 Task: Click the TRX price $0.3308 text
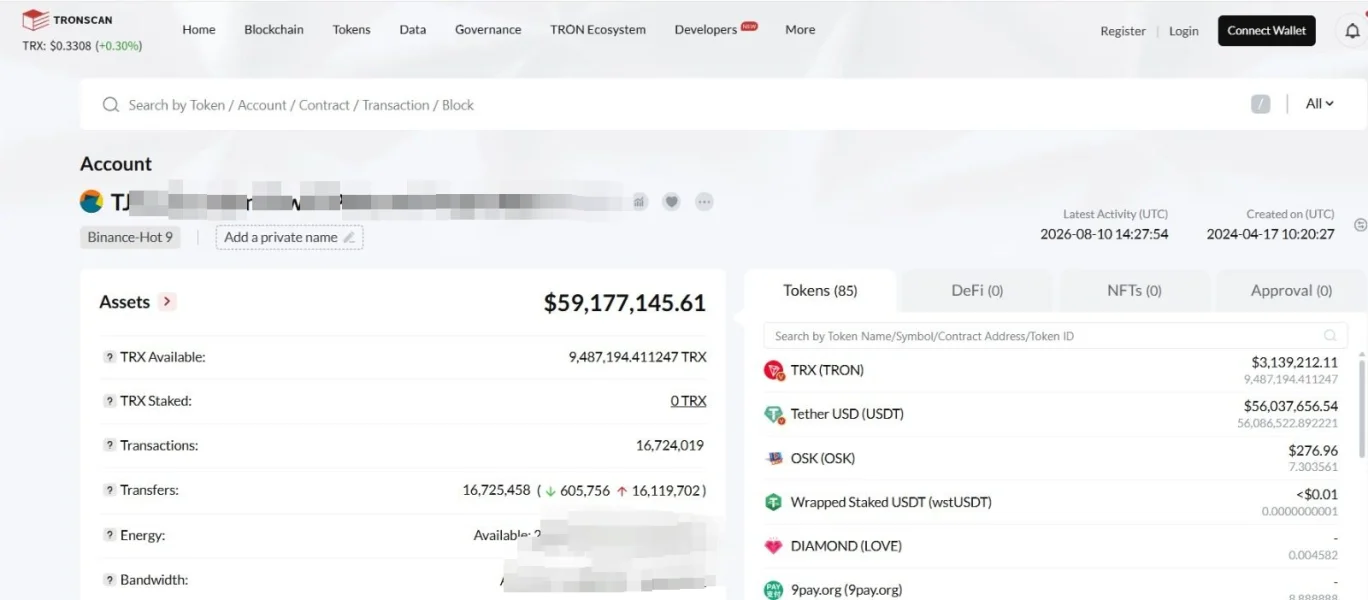(x=56, y=46)
